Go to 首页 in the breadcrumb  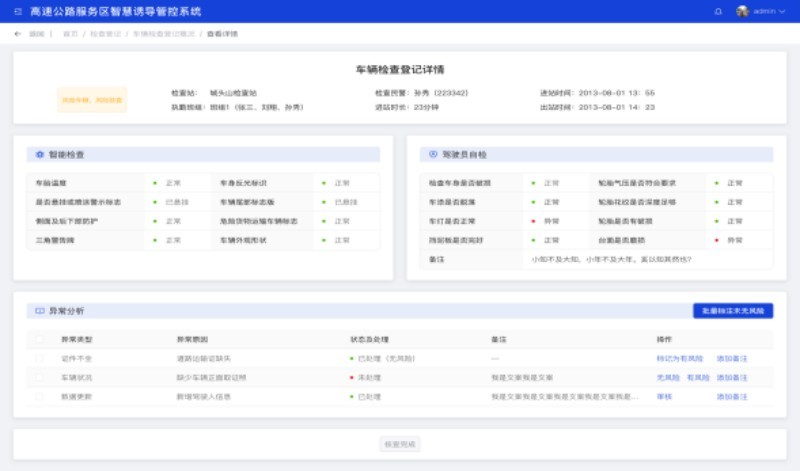pos(70,34)
